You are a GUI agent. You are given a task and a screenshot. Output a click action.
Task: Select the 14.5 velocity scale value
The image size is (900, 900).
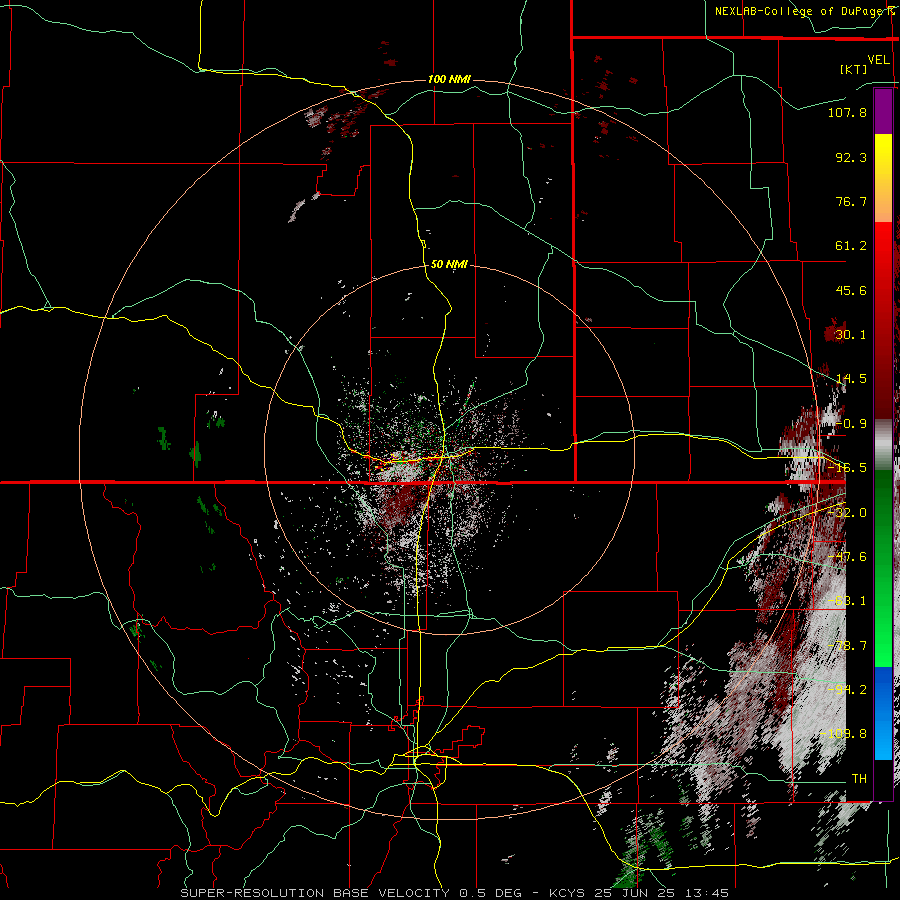tap(851, 379)
